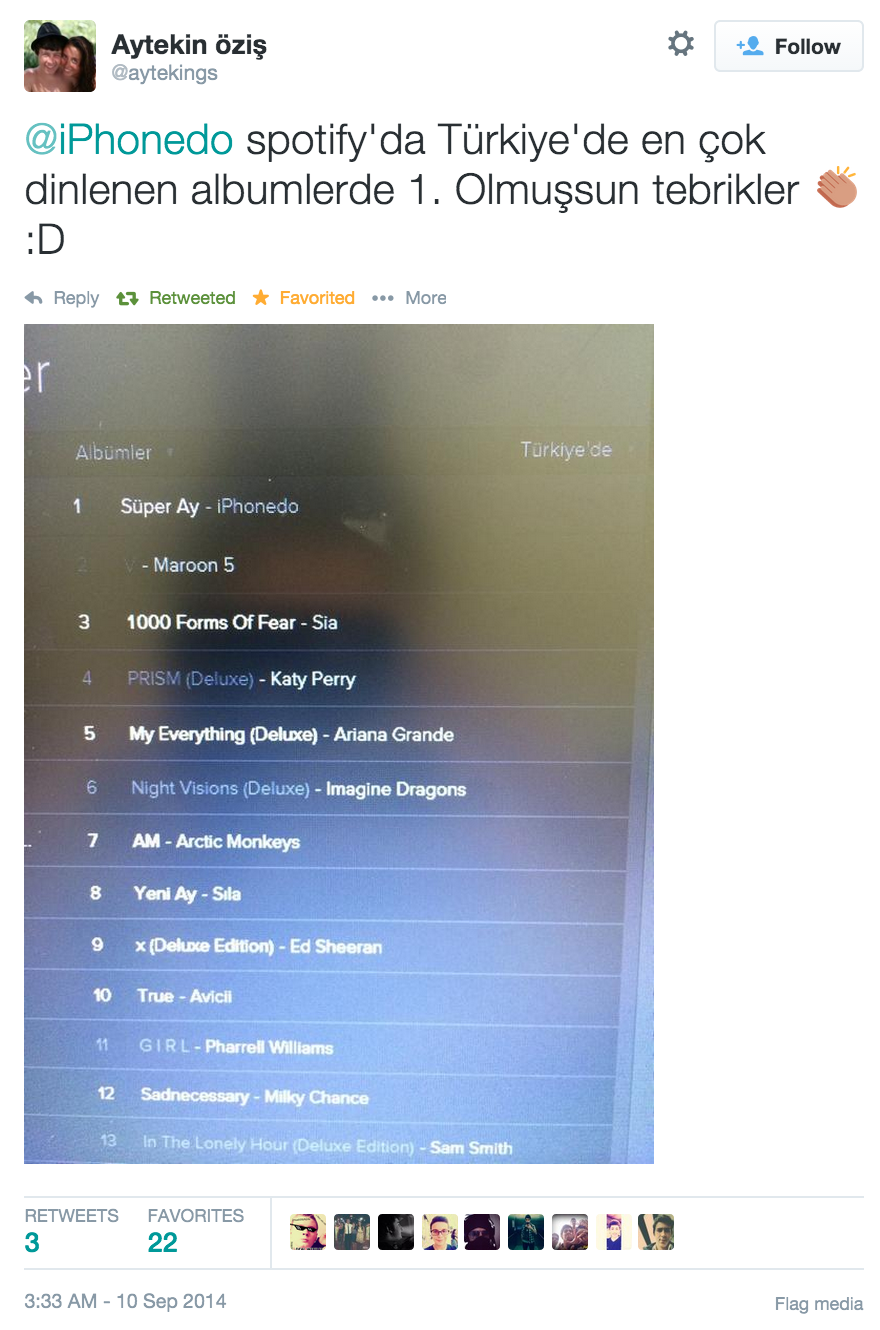Screen dimensions: 880x1330
Task: Open Aytekin öziş profile avatar
Action: [x=60, y=56]
